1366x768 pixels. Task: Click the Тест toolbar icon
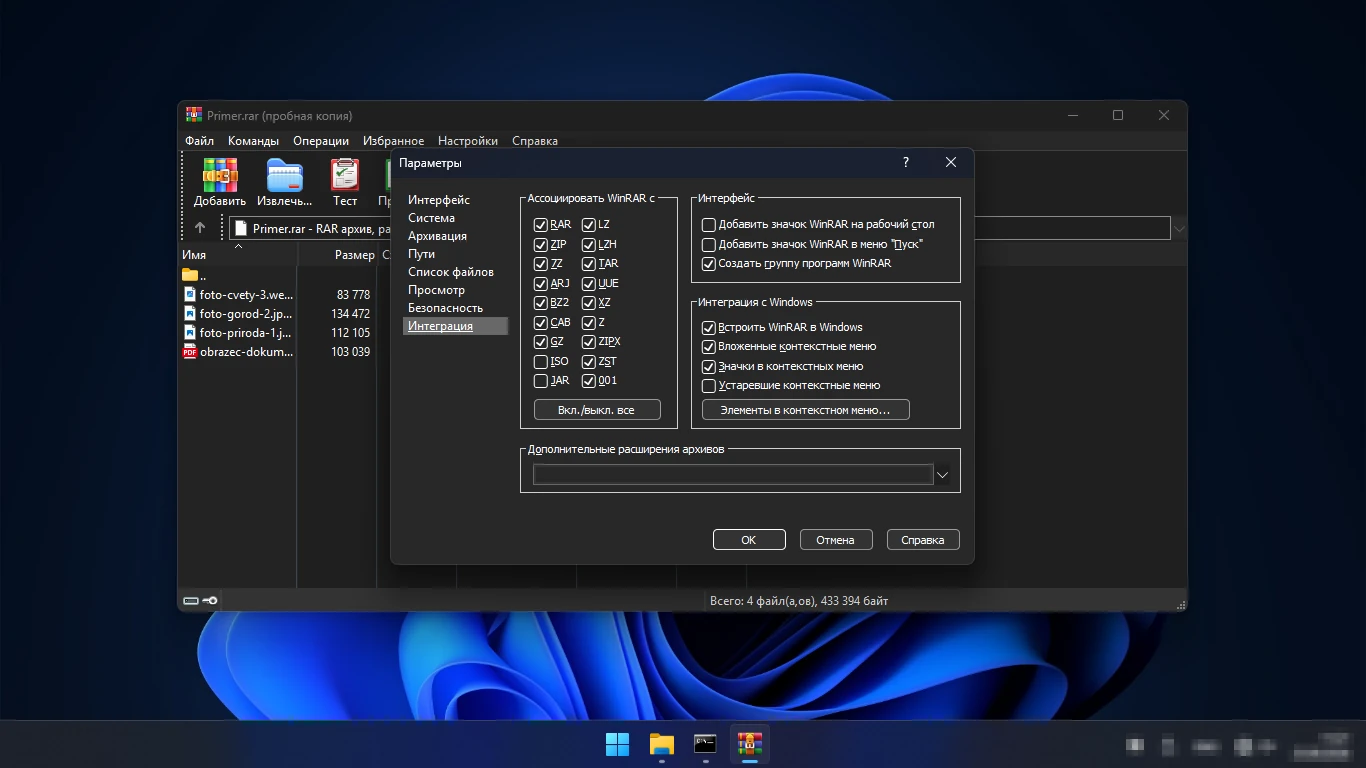tap(345, 175)
